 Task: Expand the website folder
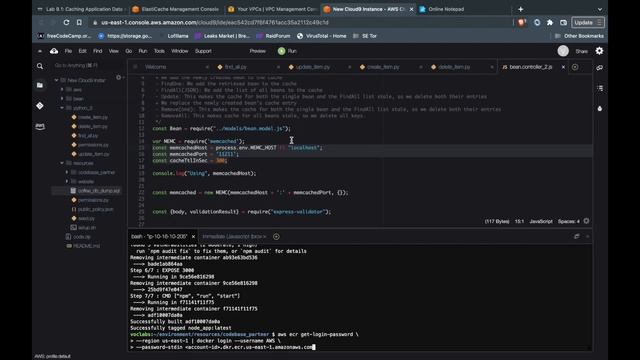pos(67,182)
